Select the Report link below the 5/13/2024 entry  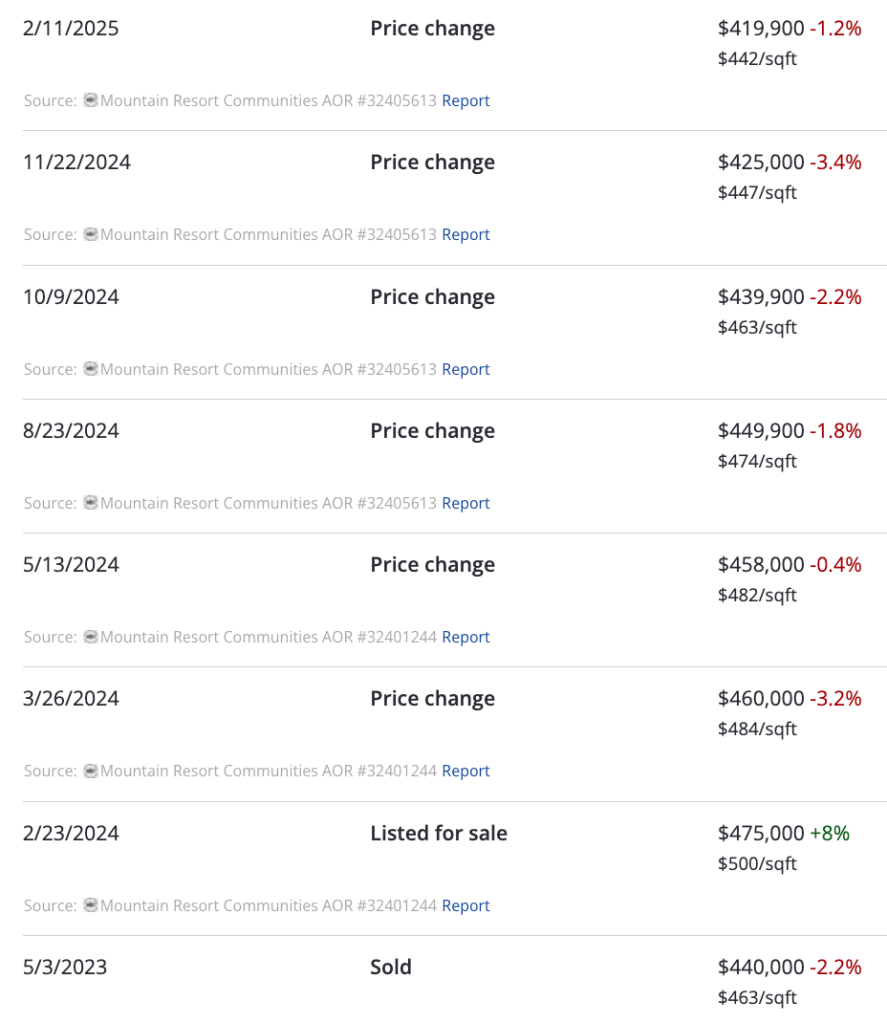[465, 637]
